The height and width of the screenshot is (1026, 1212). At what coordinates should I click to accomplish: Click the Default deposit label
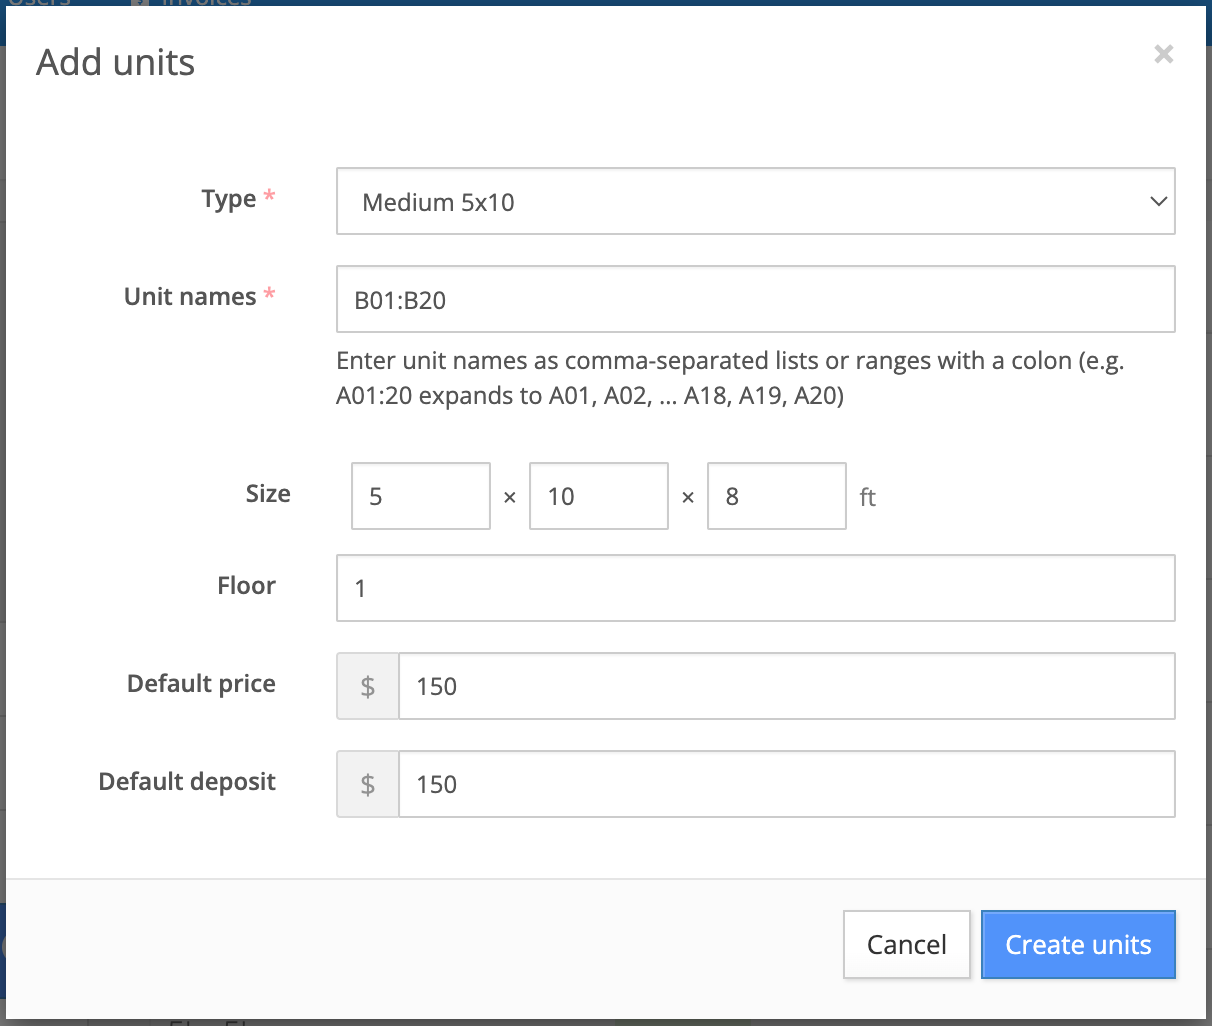(x=187, y=782)
